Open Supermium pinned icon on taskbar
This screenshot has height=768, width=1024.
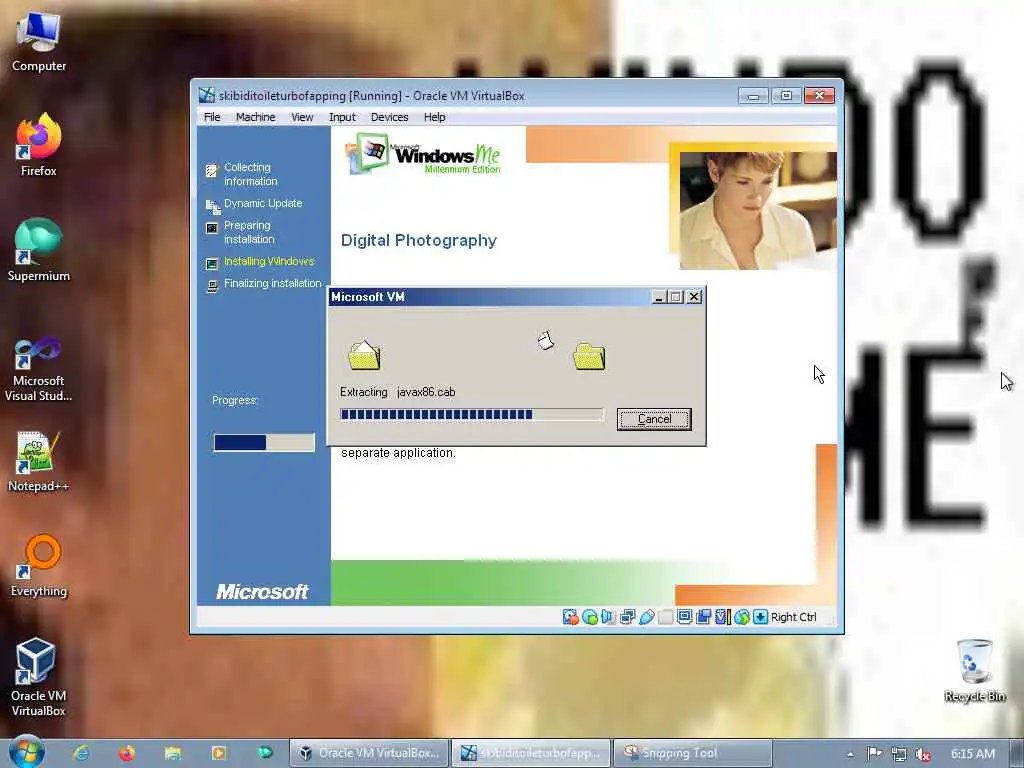click(264, 753)
